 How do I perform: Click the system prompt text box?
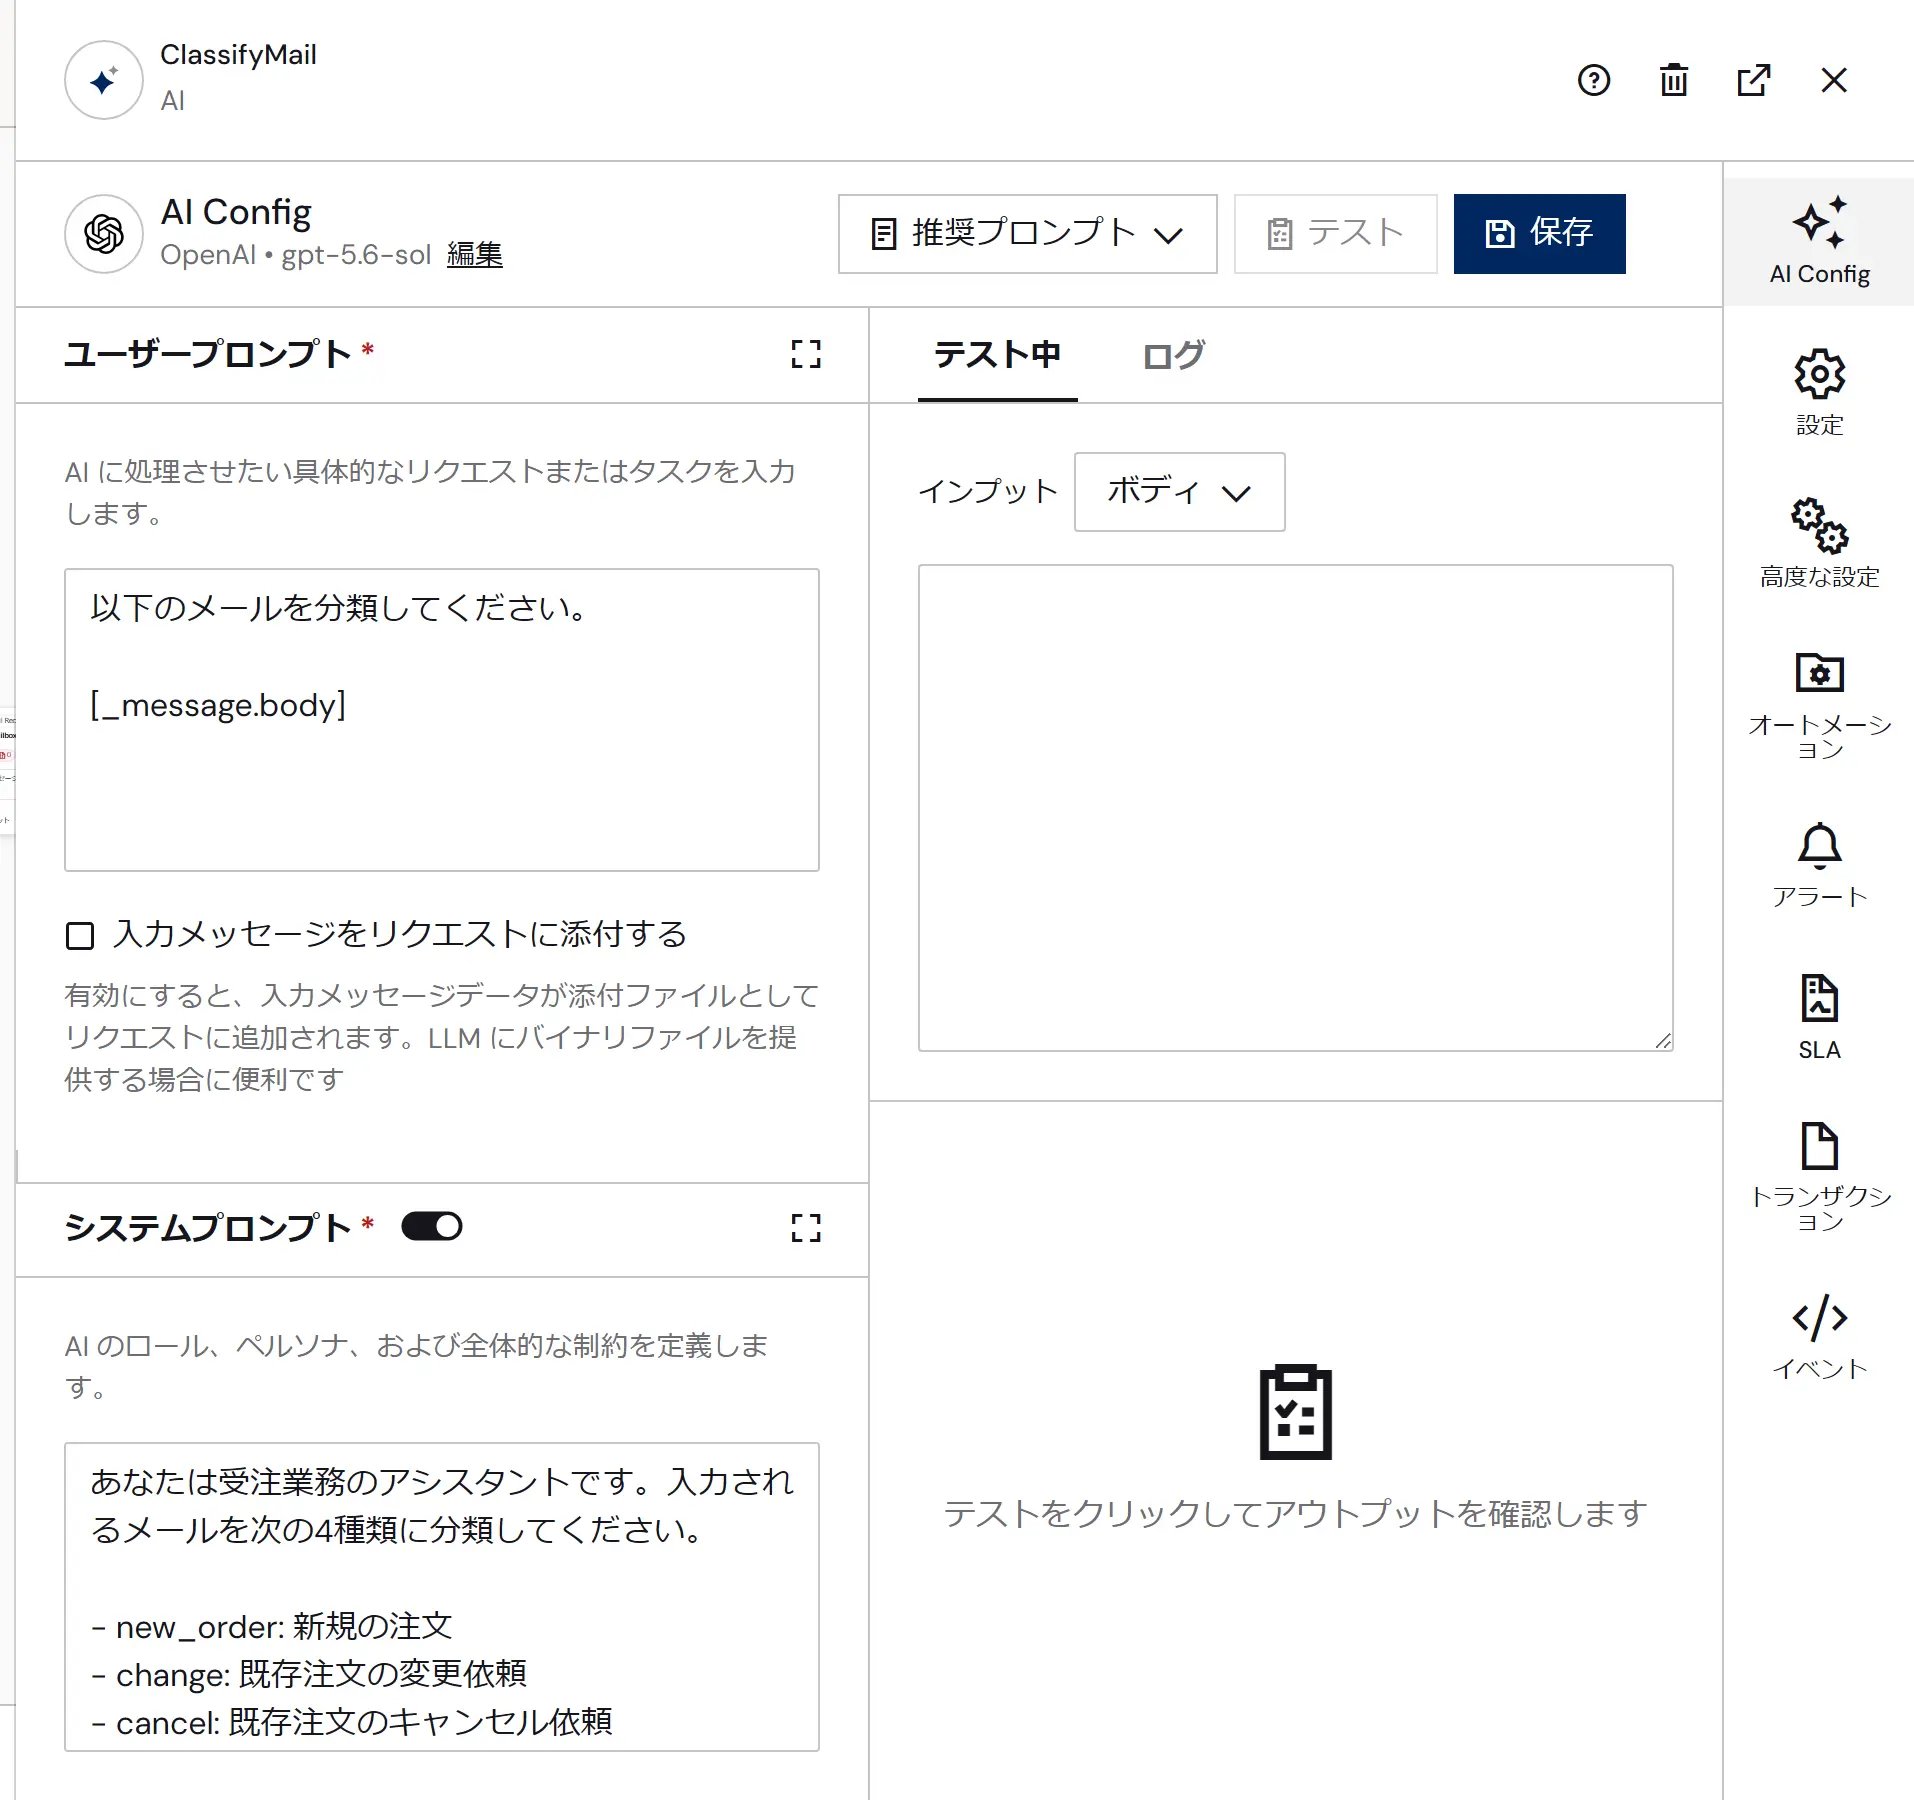pos(442,1597)
